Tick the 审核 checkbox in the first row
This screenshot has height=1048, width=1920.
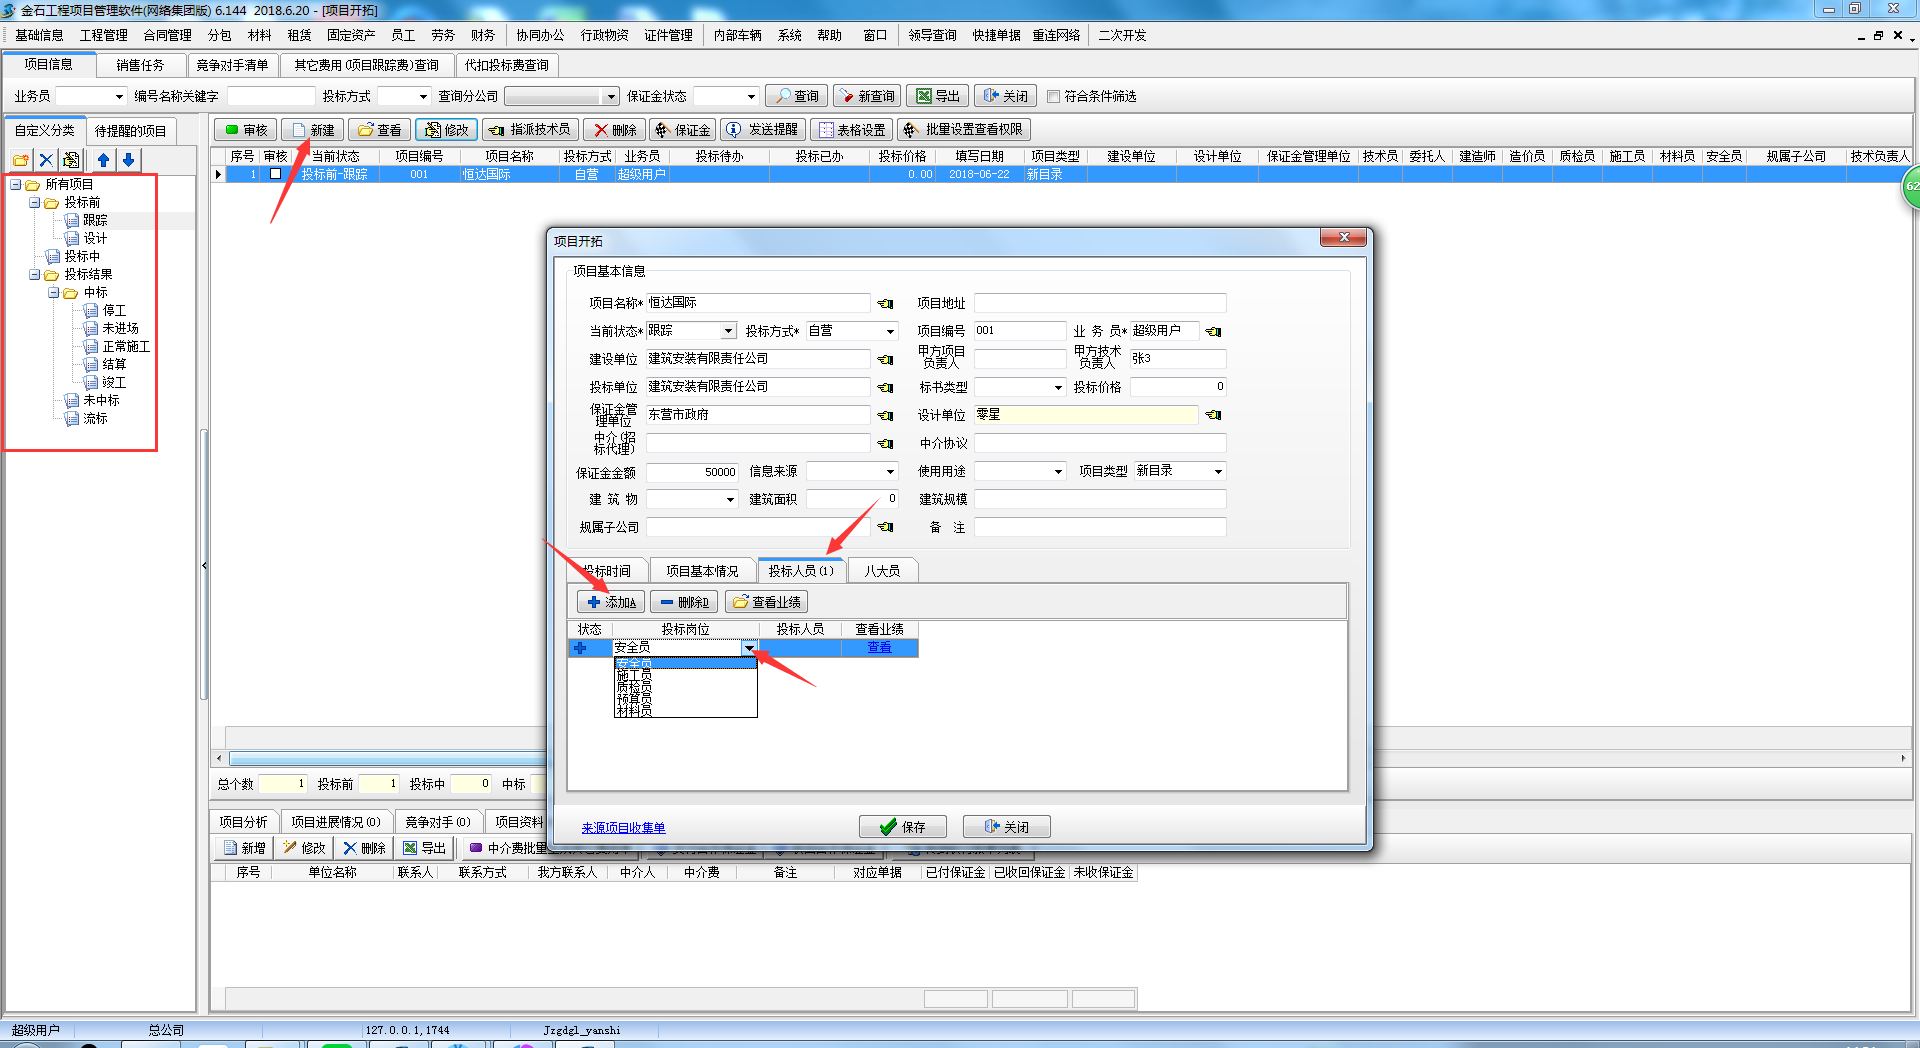pos(276,174)
